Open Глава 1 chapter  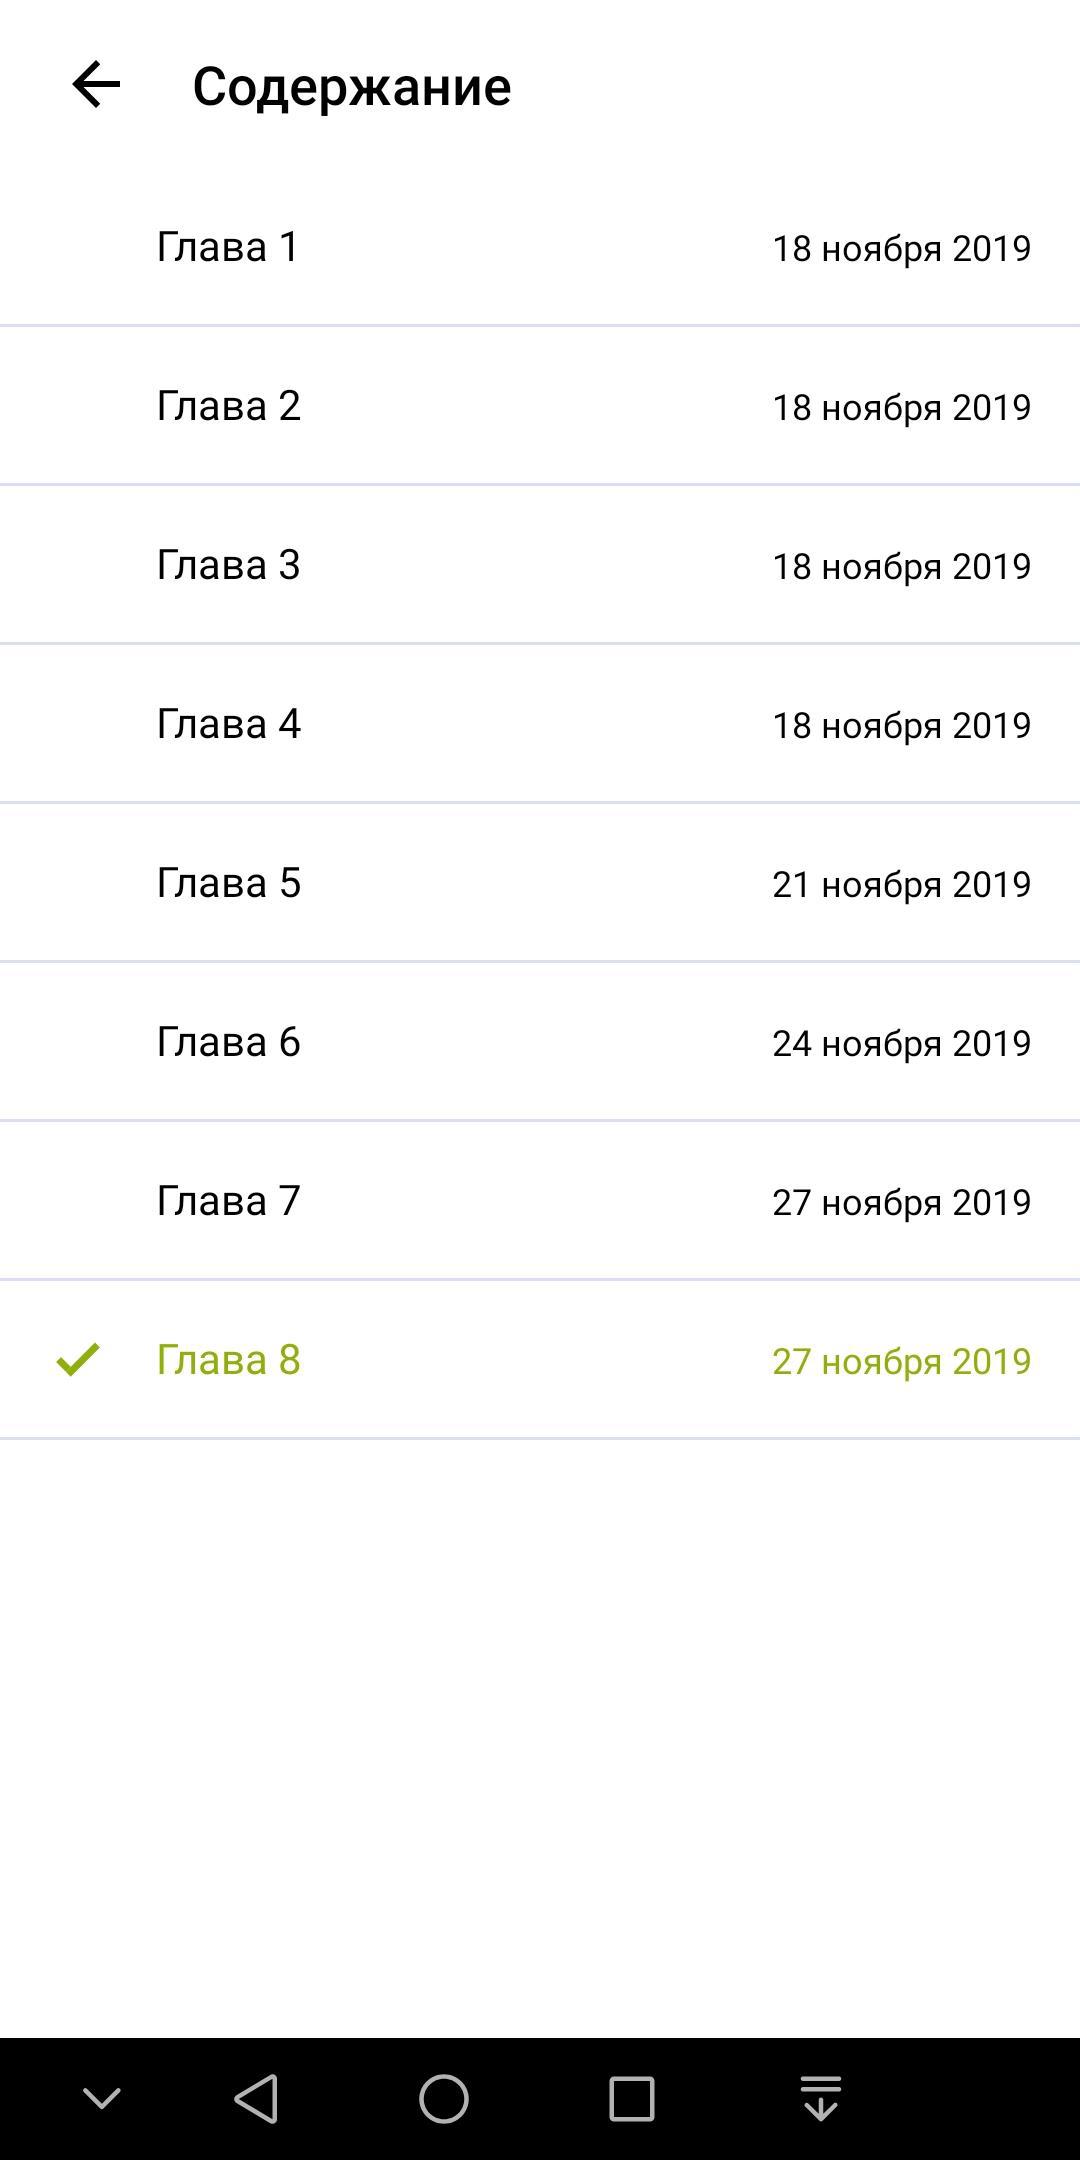coord(228,247)
